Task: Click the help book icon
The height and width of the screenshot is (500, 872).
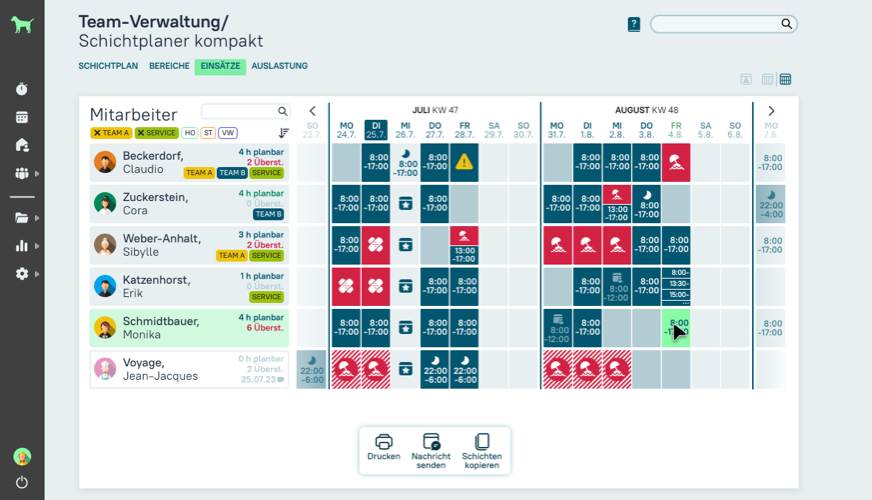Action: click(x=633, y=24)
